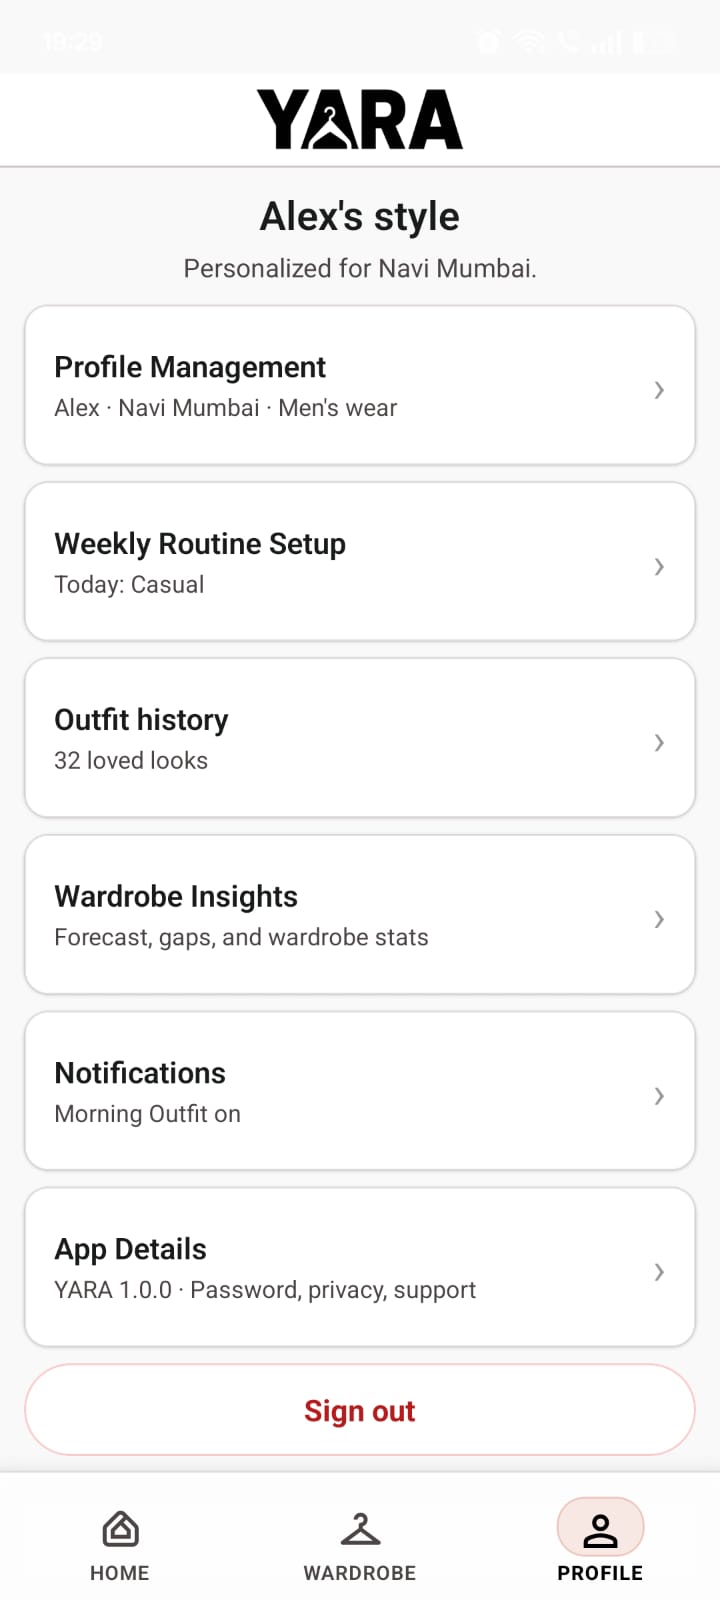Viewport: 720px width, 1600px height.
Task: Expand Profile Management chevron arrow
Action: (x=659, y=390)
